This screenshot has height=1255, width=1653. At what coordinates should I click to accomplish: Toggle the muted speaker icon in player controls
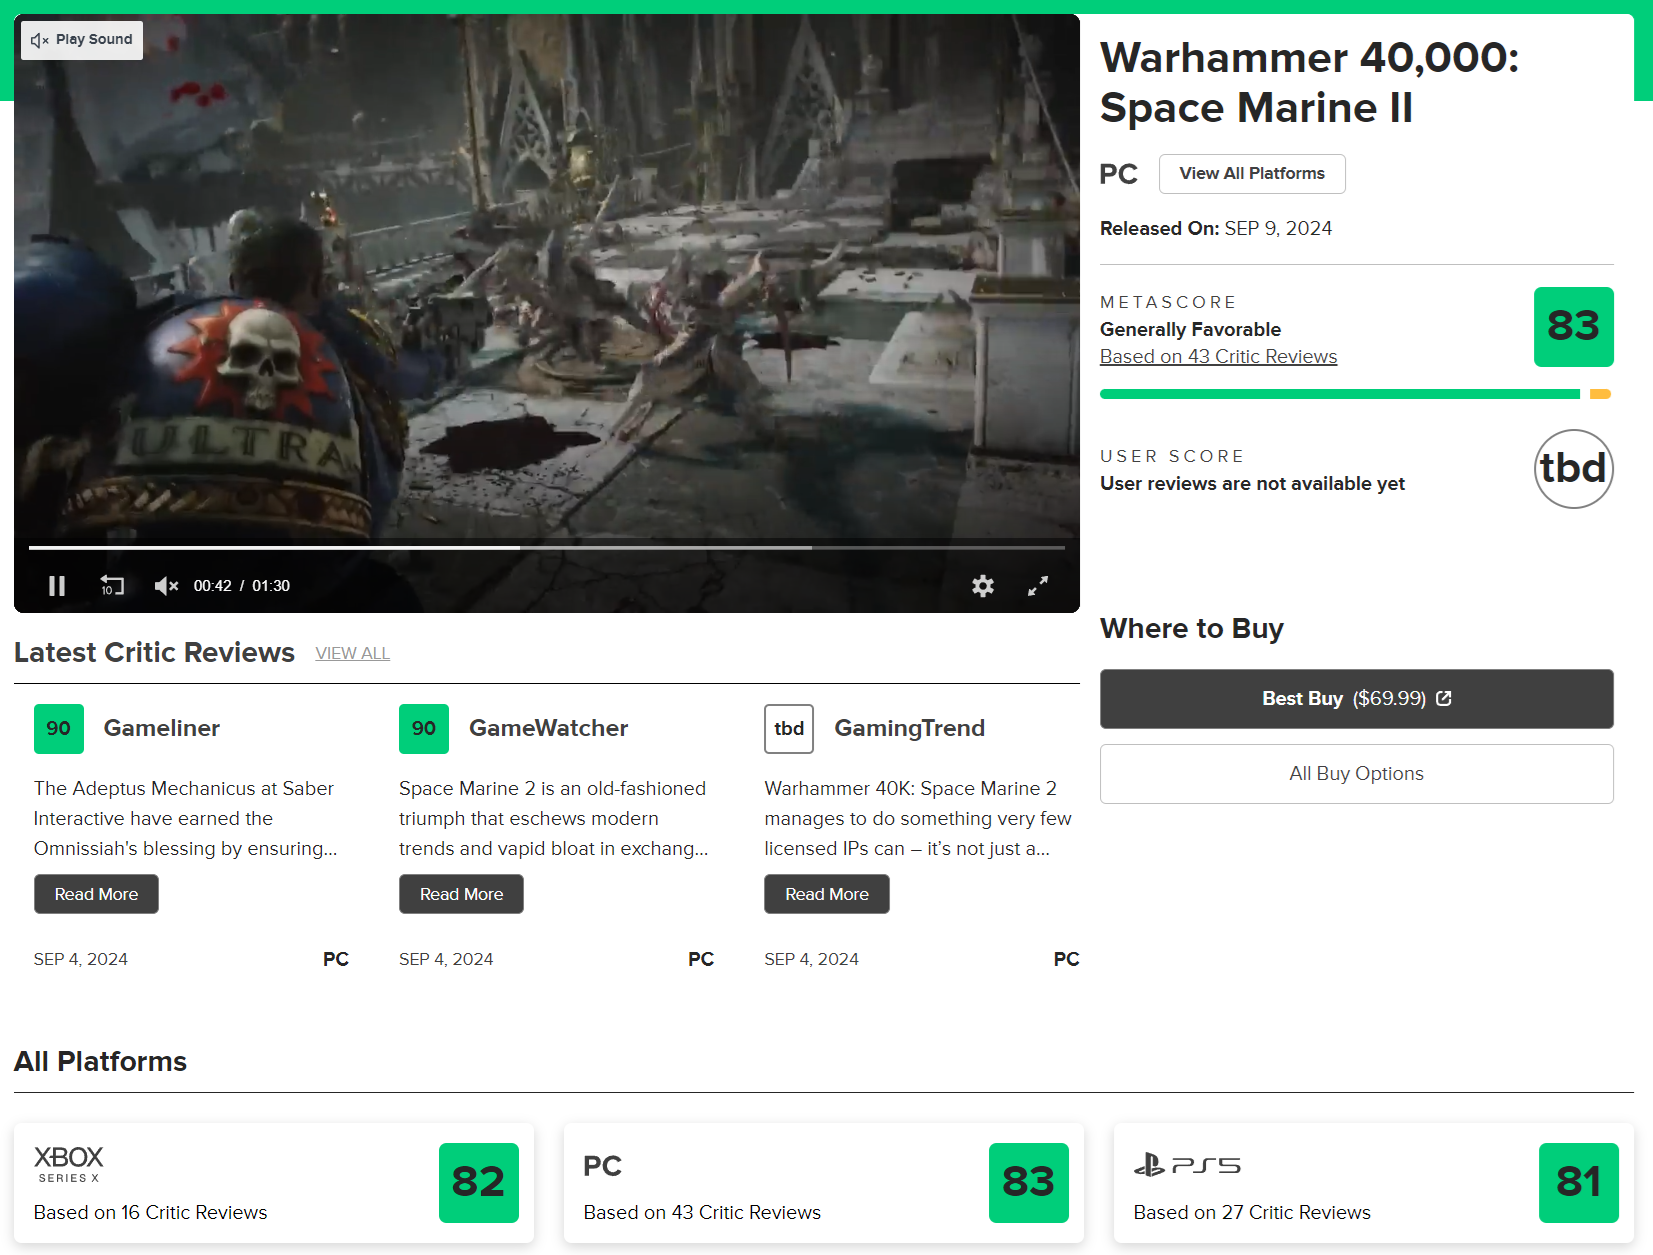(x=166, y=586)
